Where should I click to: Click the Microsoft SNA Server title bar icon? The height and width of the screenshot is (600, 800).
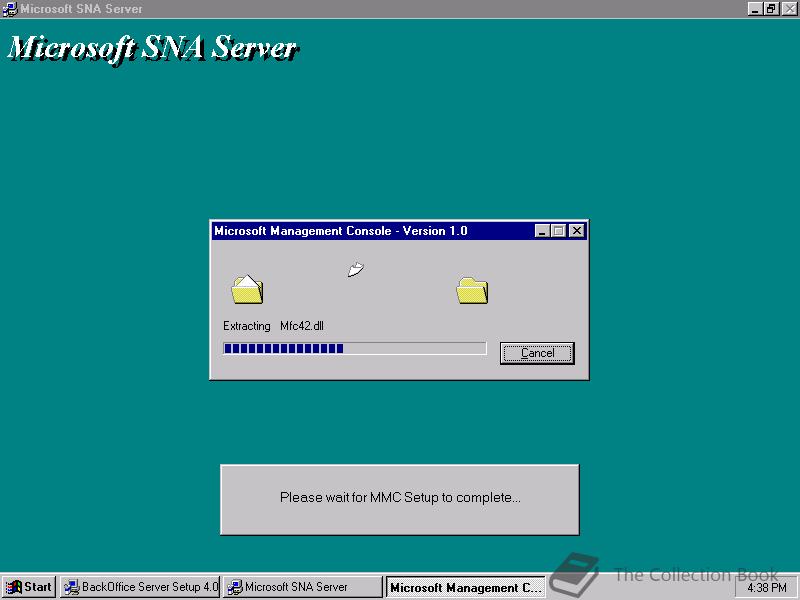click(x=9, y=9)
